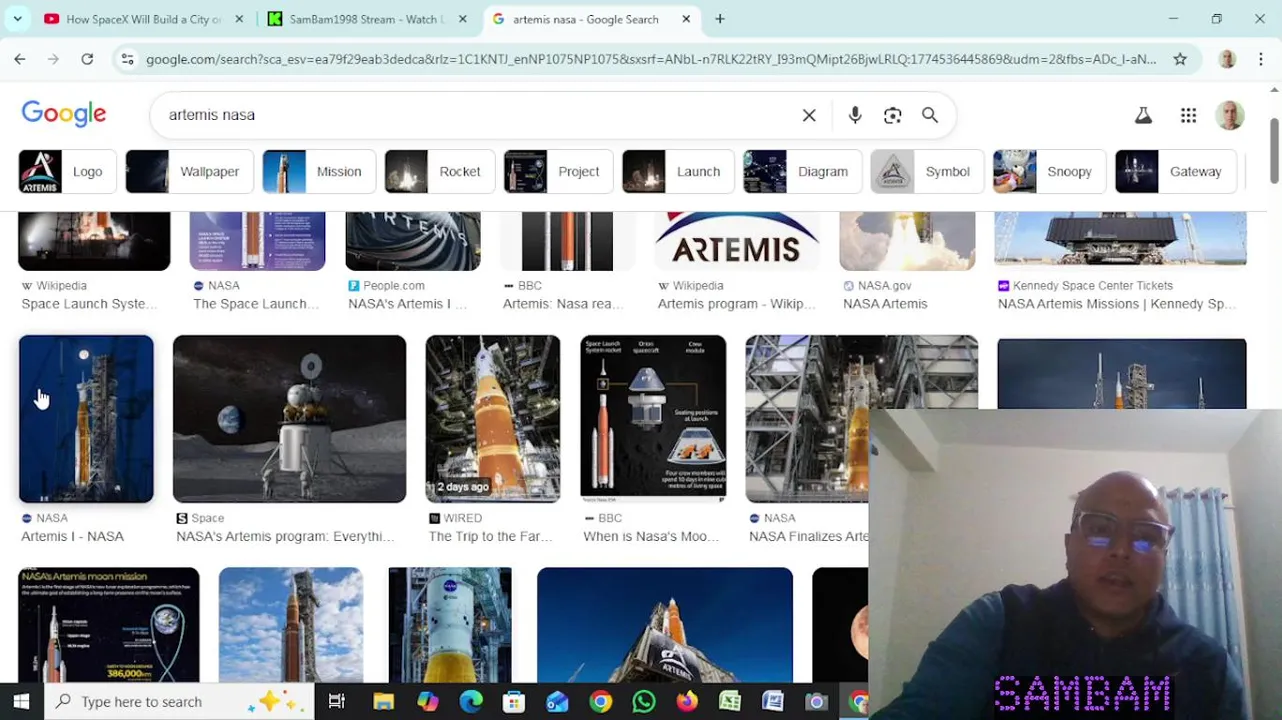Screen dimensions: 1282x720
Task: Launch Microsoft Edge from the taskbar
Action: pyautogui.click(x=470, y=702)
